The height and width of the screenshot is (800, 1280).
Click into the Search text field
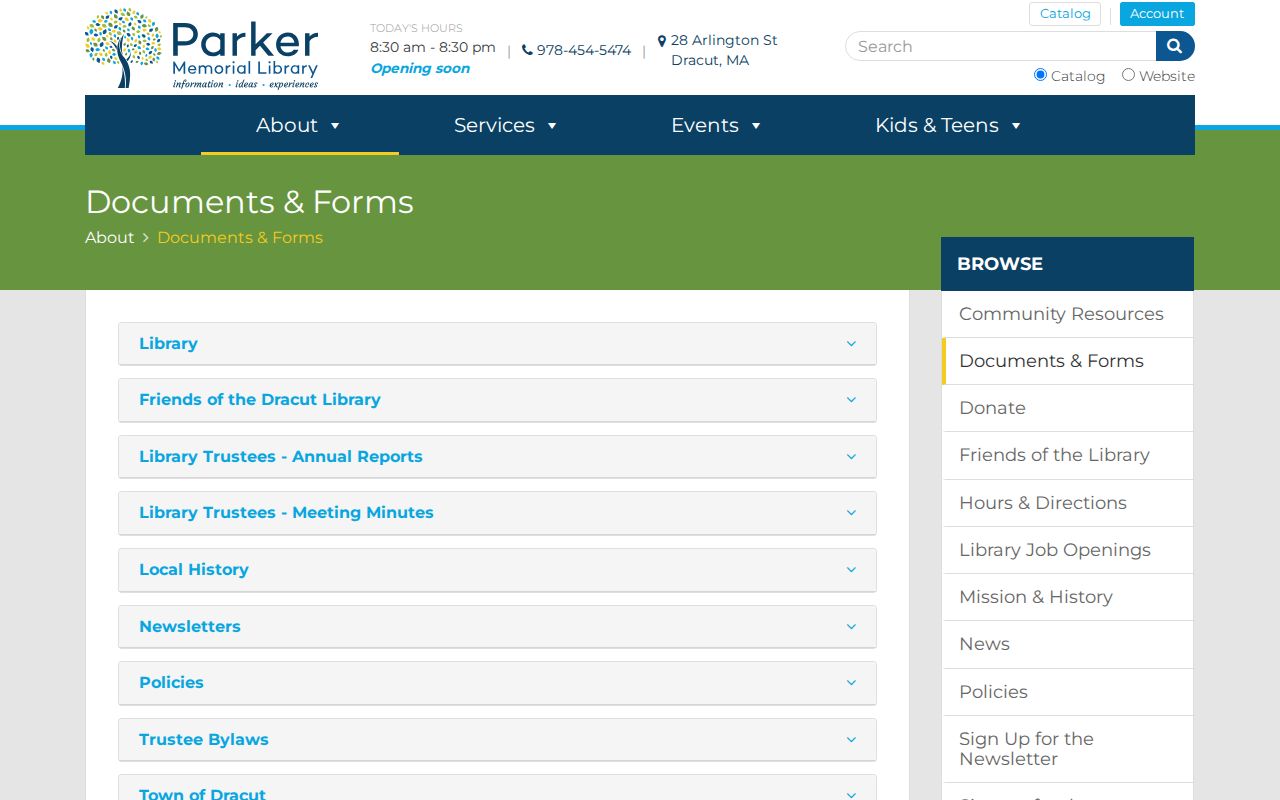[1000, 46]
